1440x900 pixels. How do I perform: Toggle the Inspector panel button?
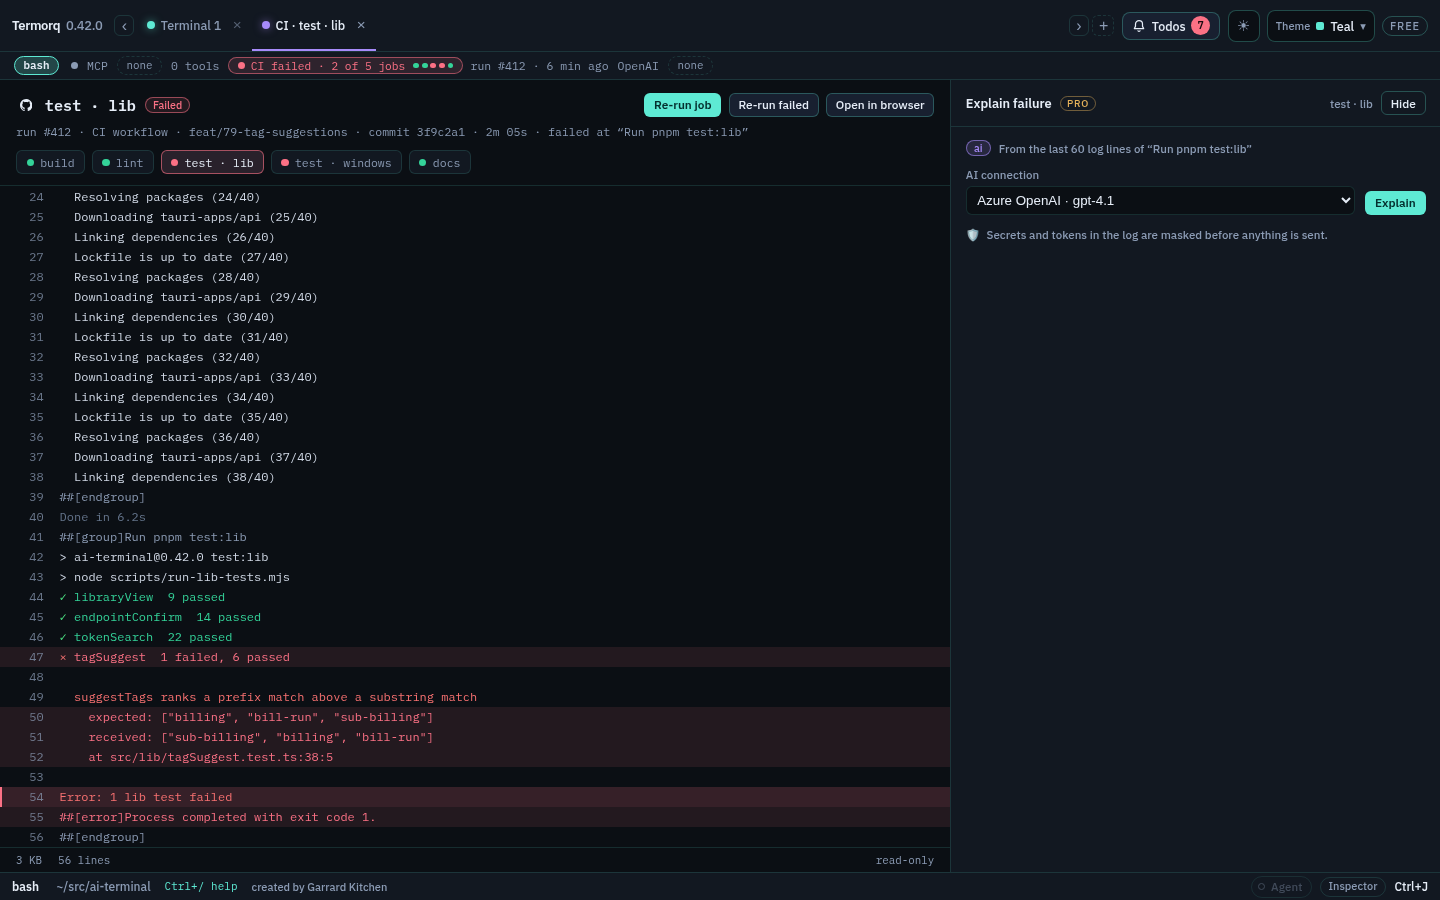pos(1353,887)
